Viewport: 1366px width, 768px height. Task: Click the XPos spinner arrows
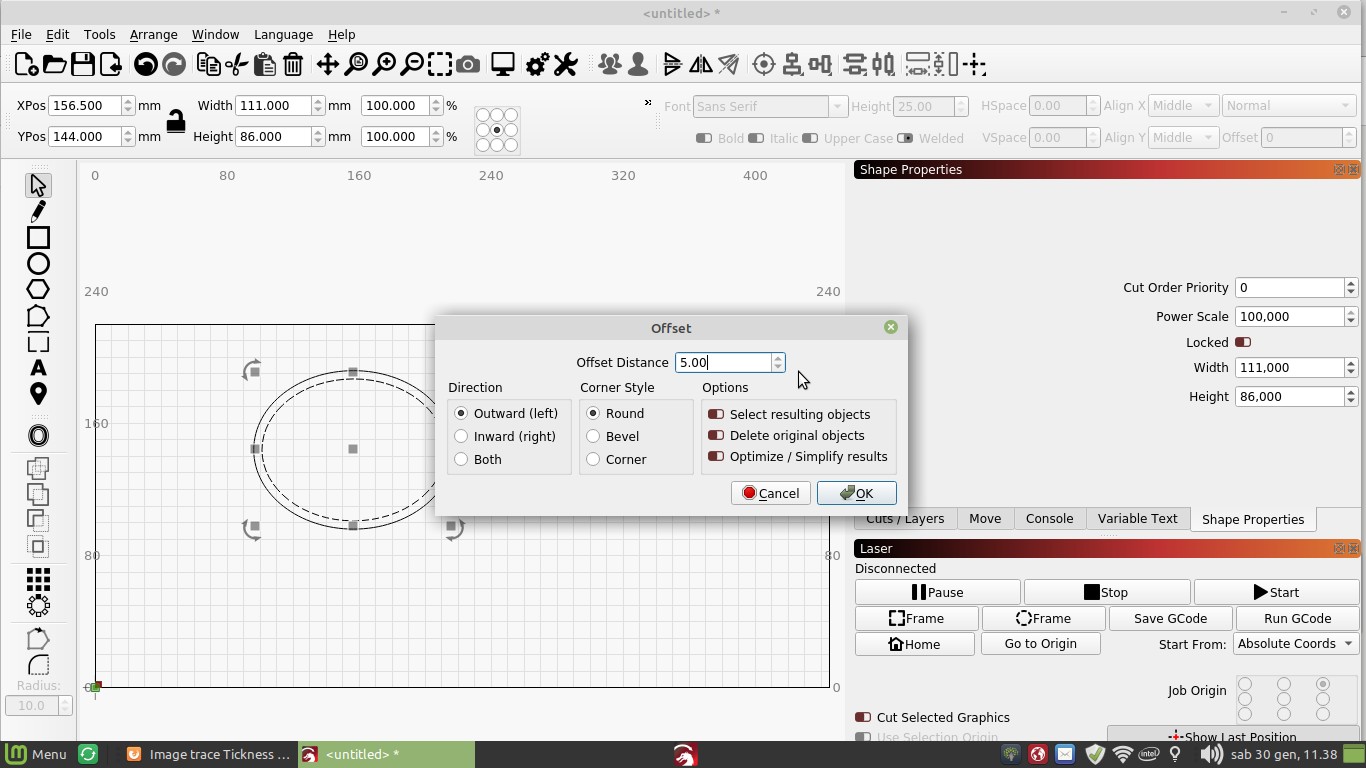click(x=128, y=105)
